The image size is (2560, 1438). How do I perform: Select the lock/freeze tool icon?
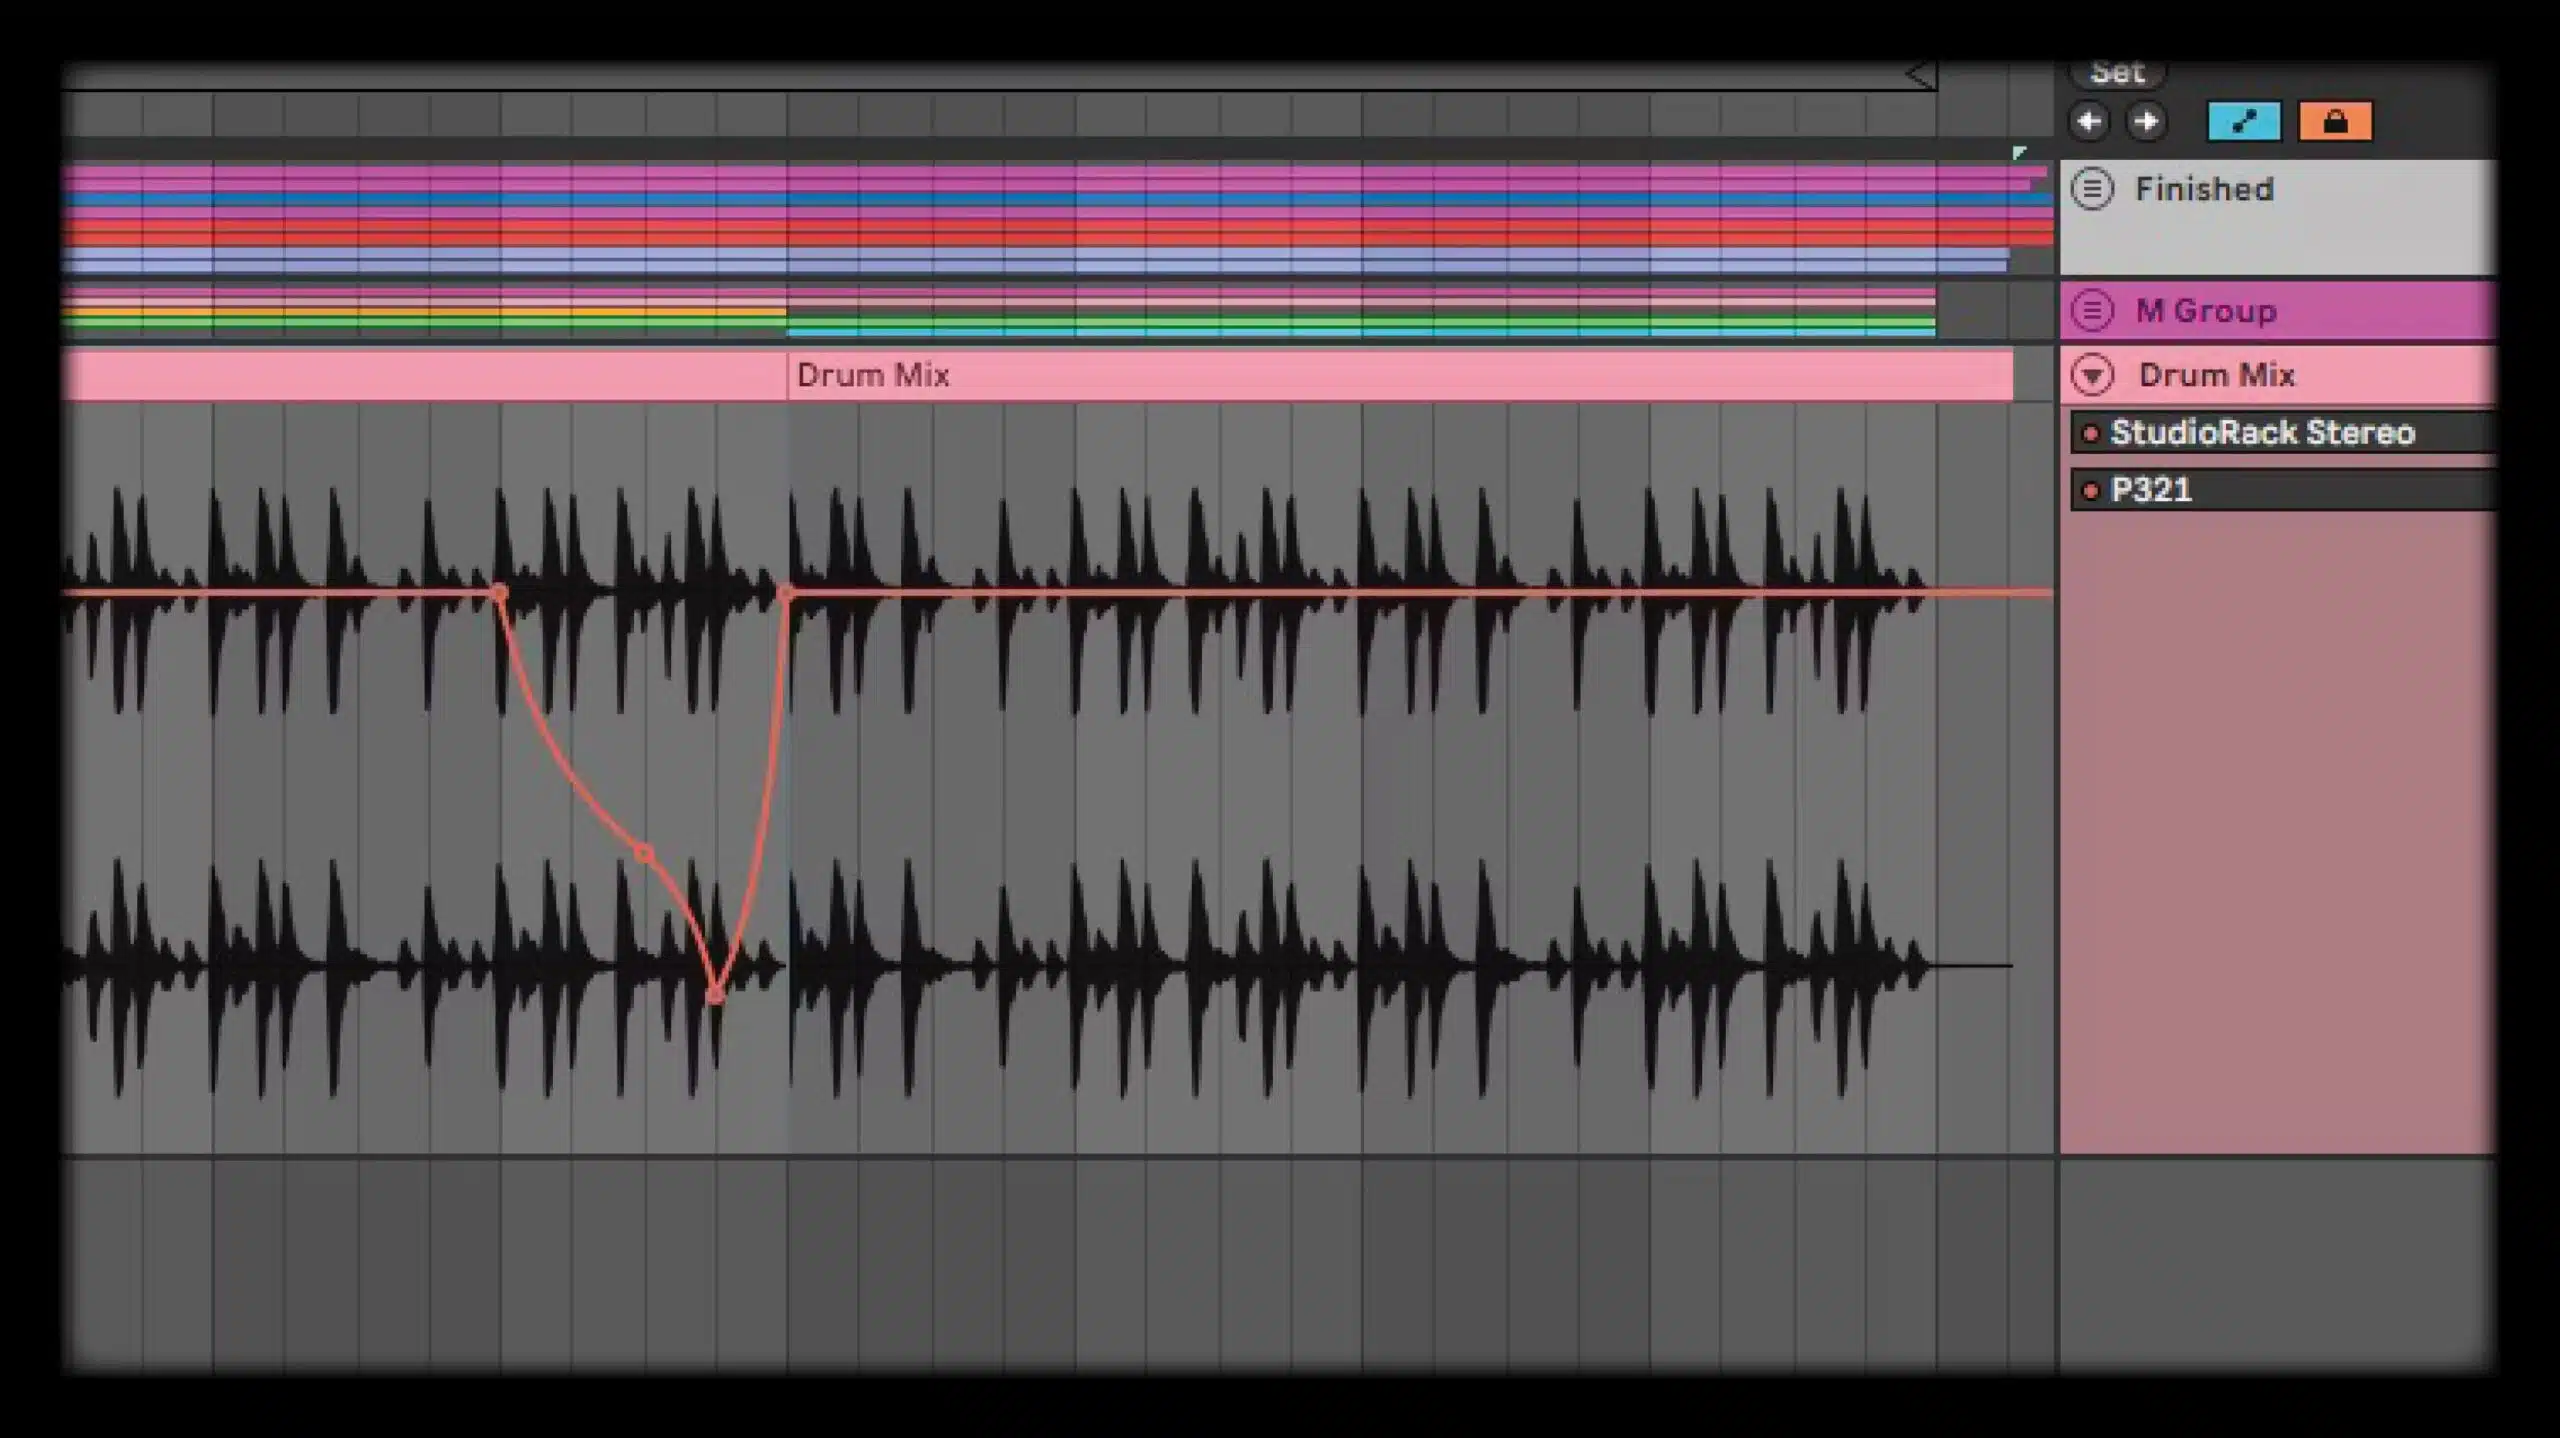click(2333, 121)
